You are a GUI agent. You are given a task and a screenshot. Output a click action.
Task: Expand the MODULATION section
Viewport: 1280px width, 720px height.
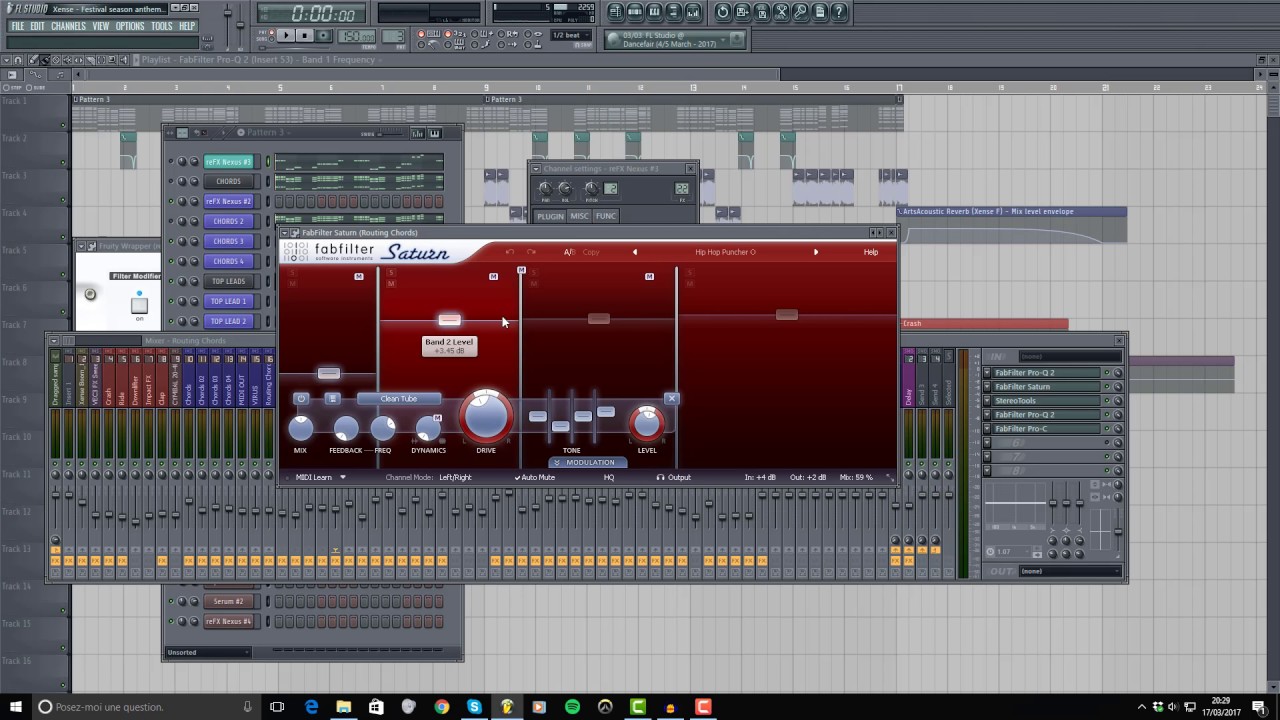point(590,462)
